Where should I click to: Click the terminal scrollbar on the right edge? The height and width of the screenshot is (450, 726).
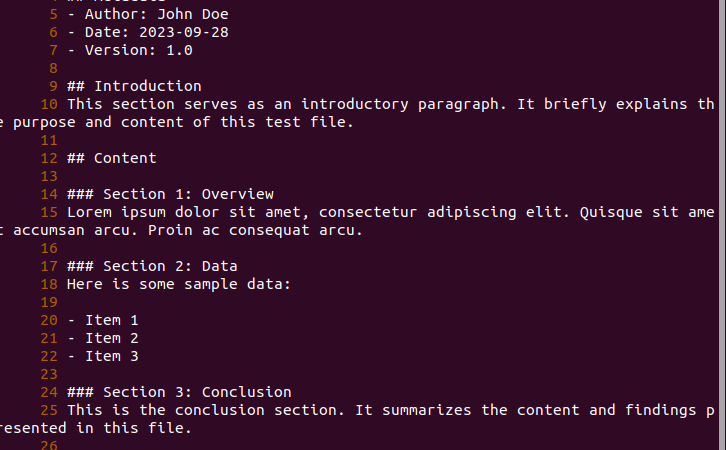(x=722, y=225)
